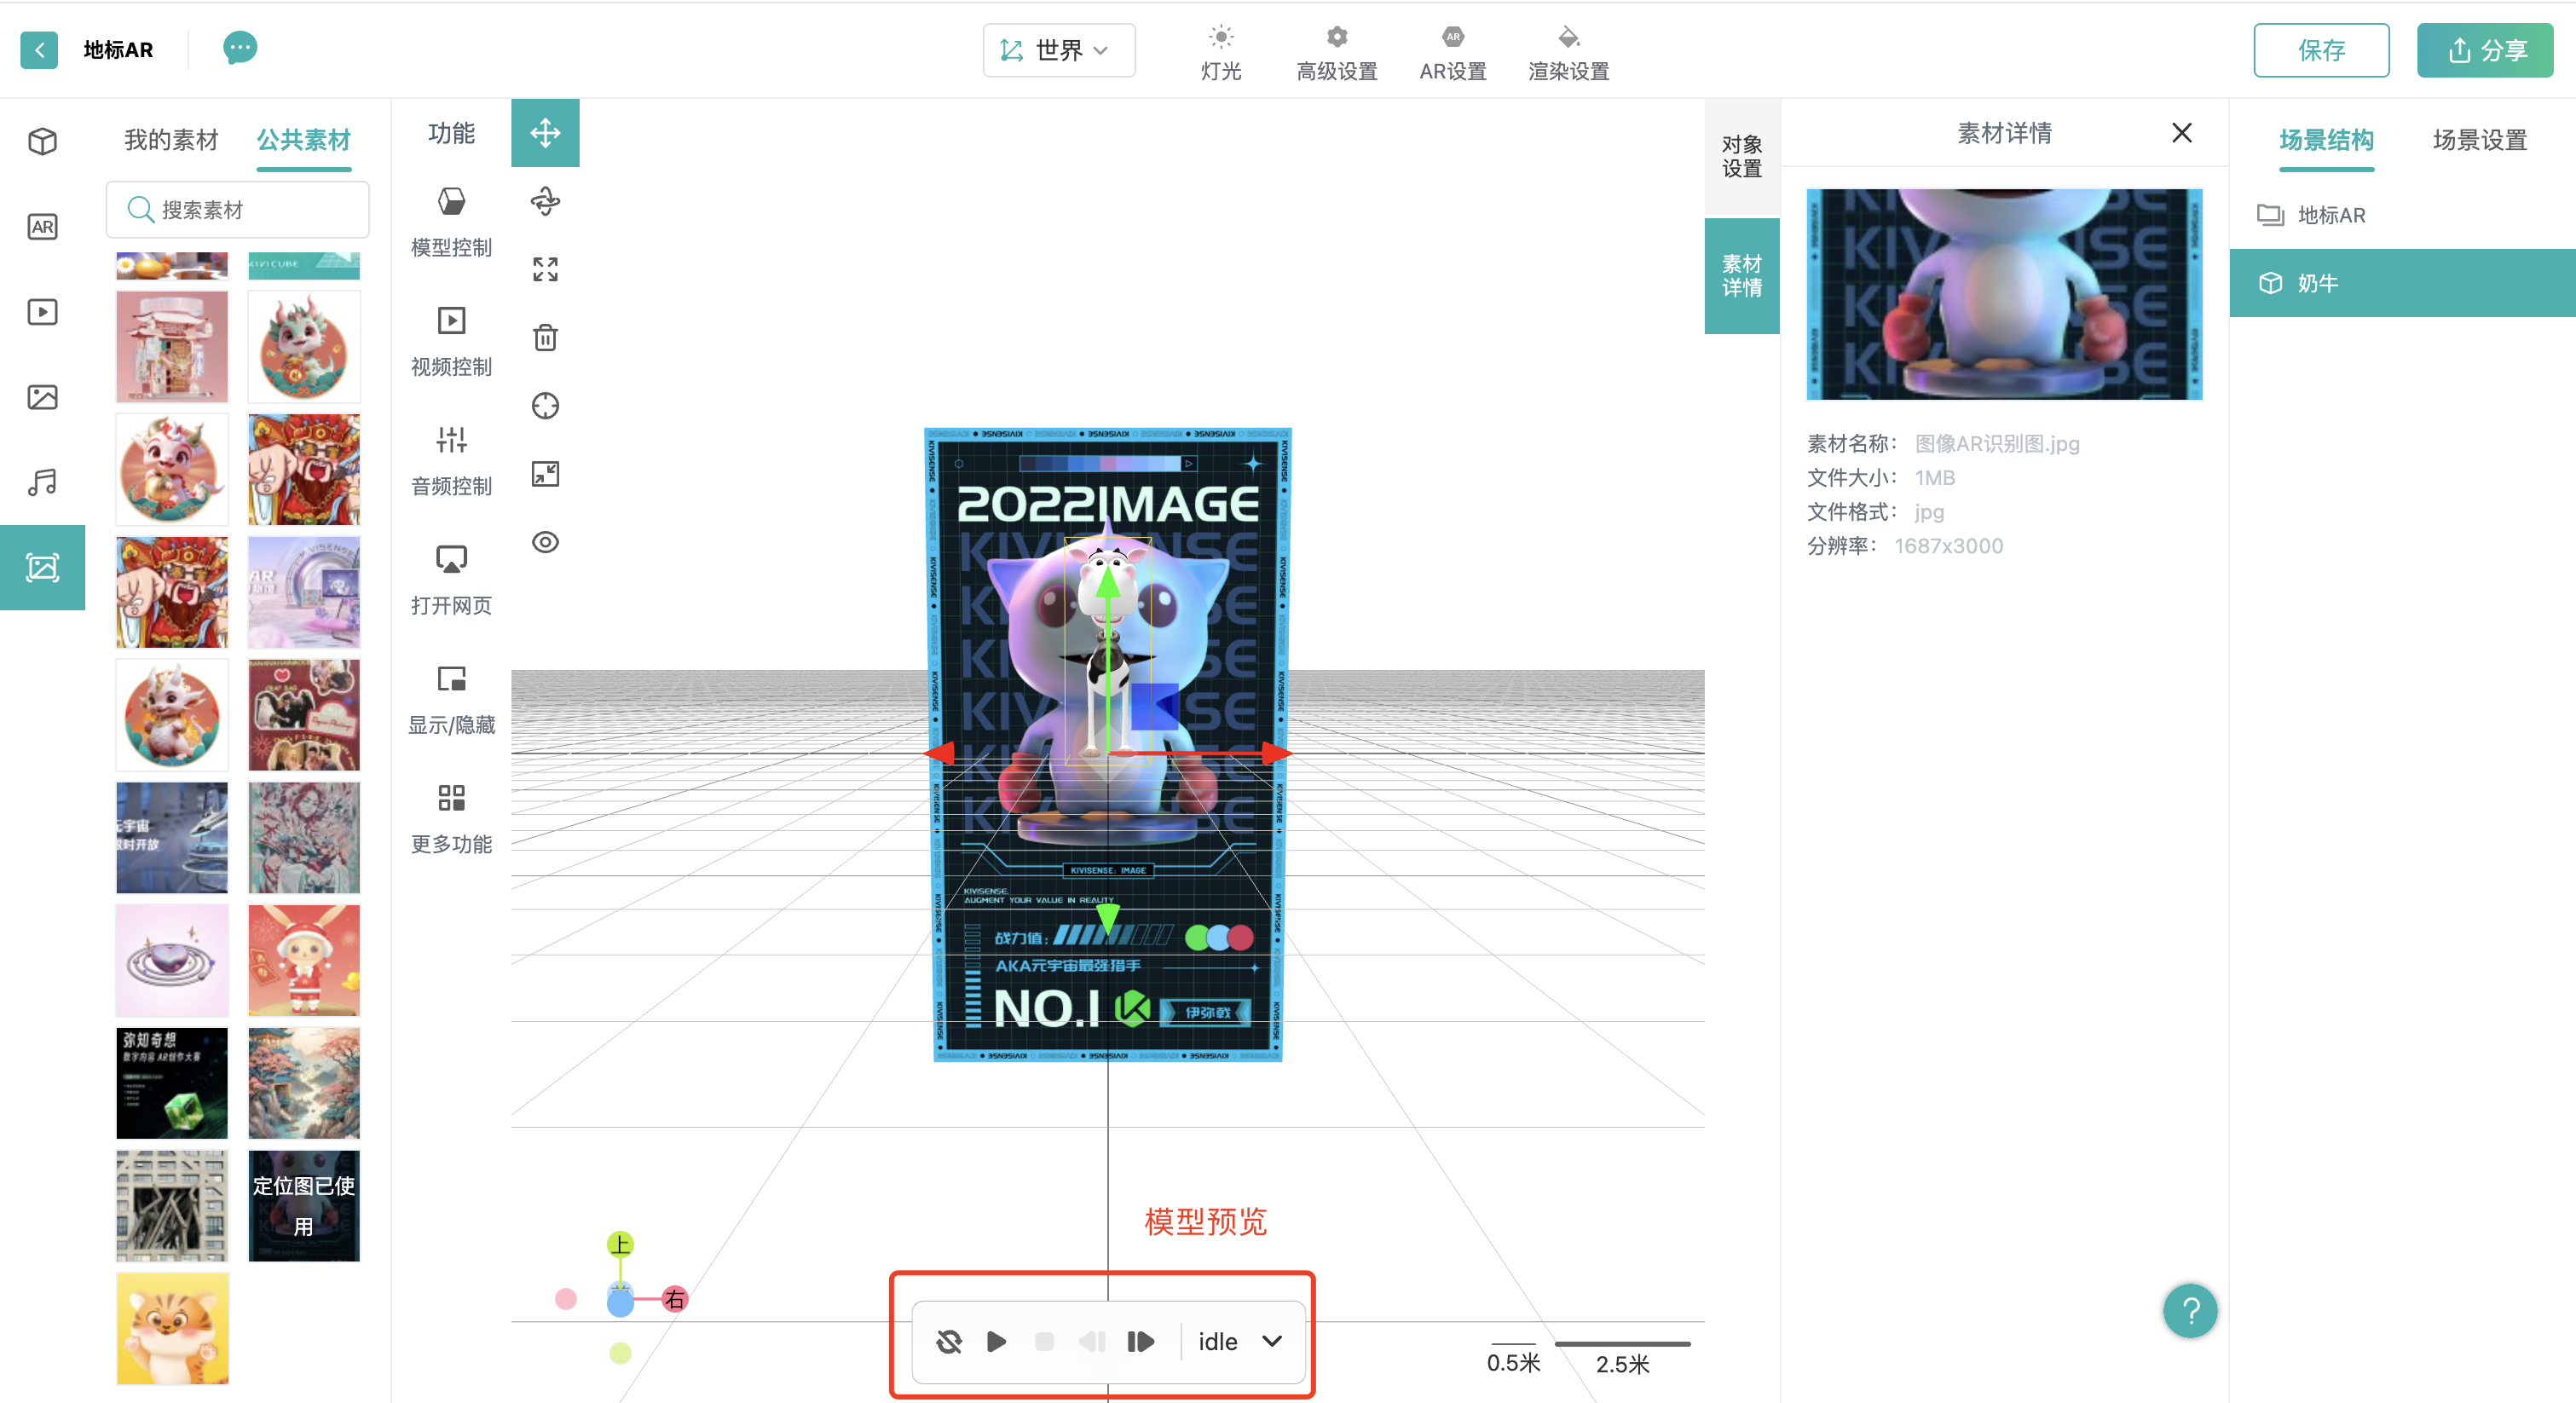This screenshot has height=1403, width=2576.
Task: Switch to 我的素材 tab
Action: pos(171,140)
